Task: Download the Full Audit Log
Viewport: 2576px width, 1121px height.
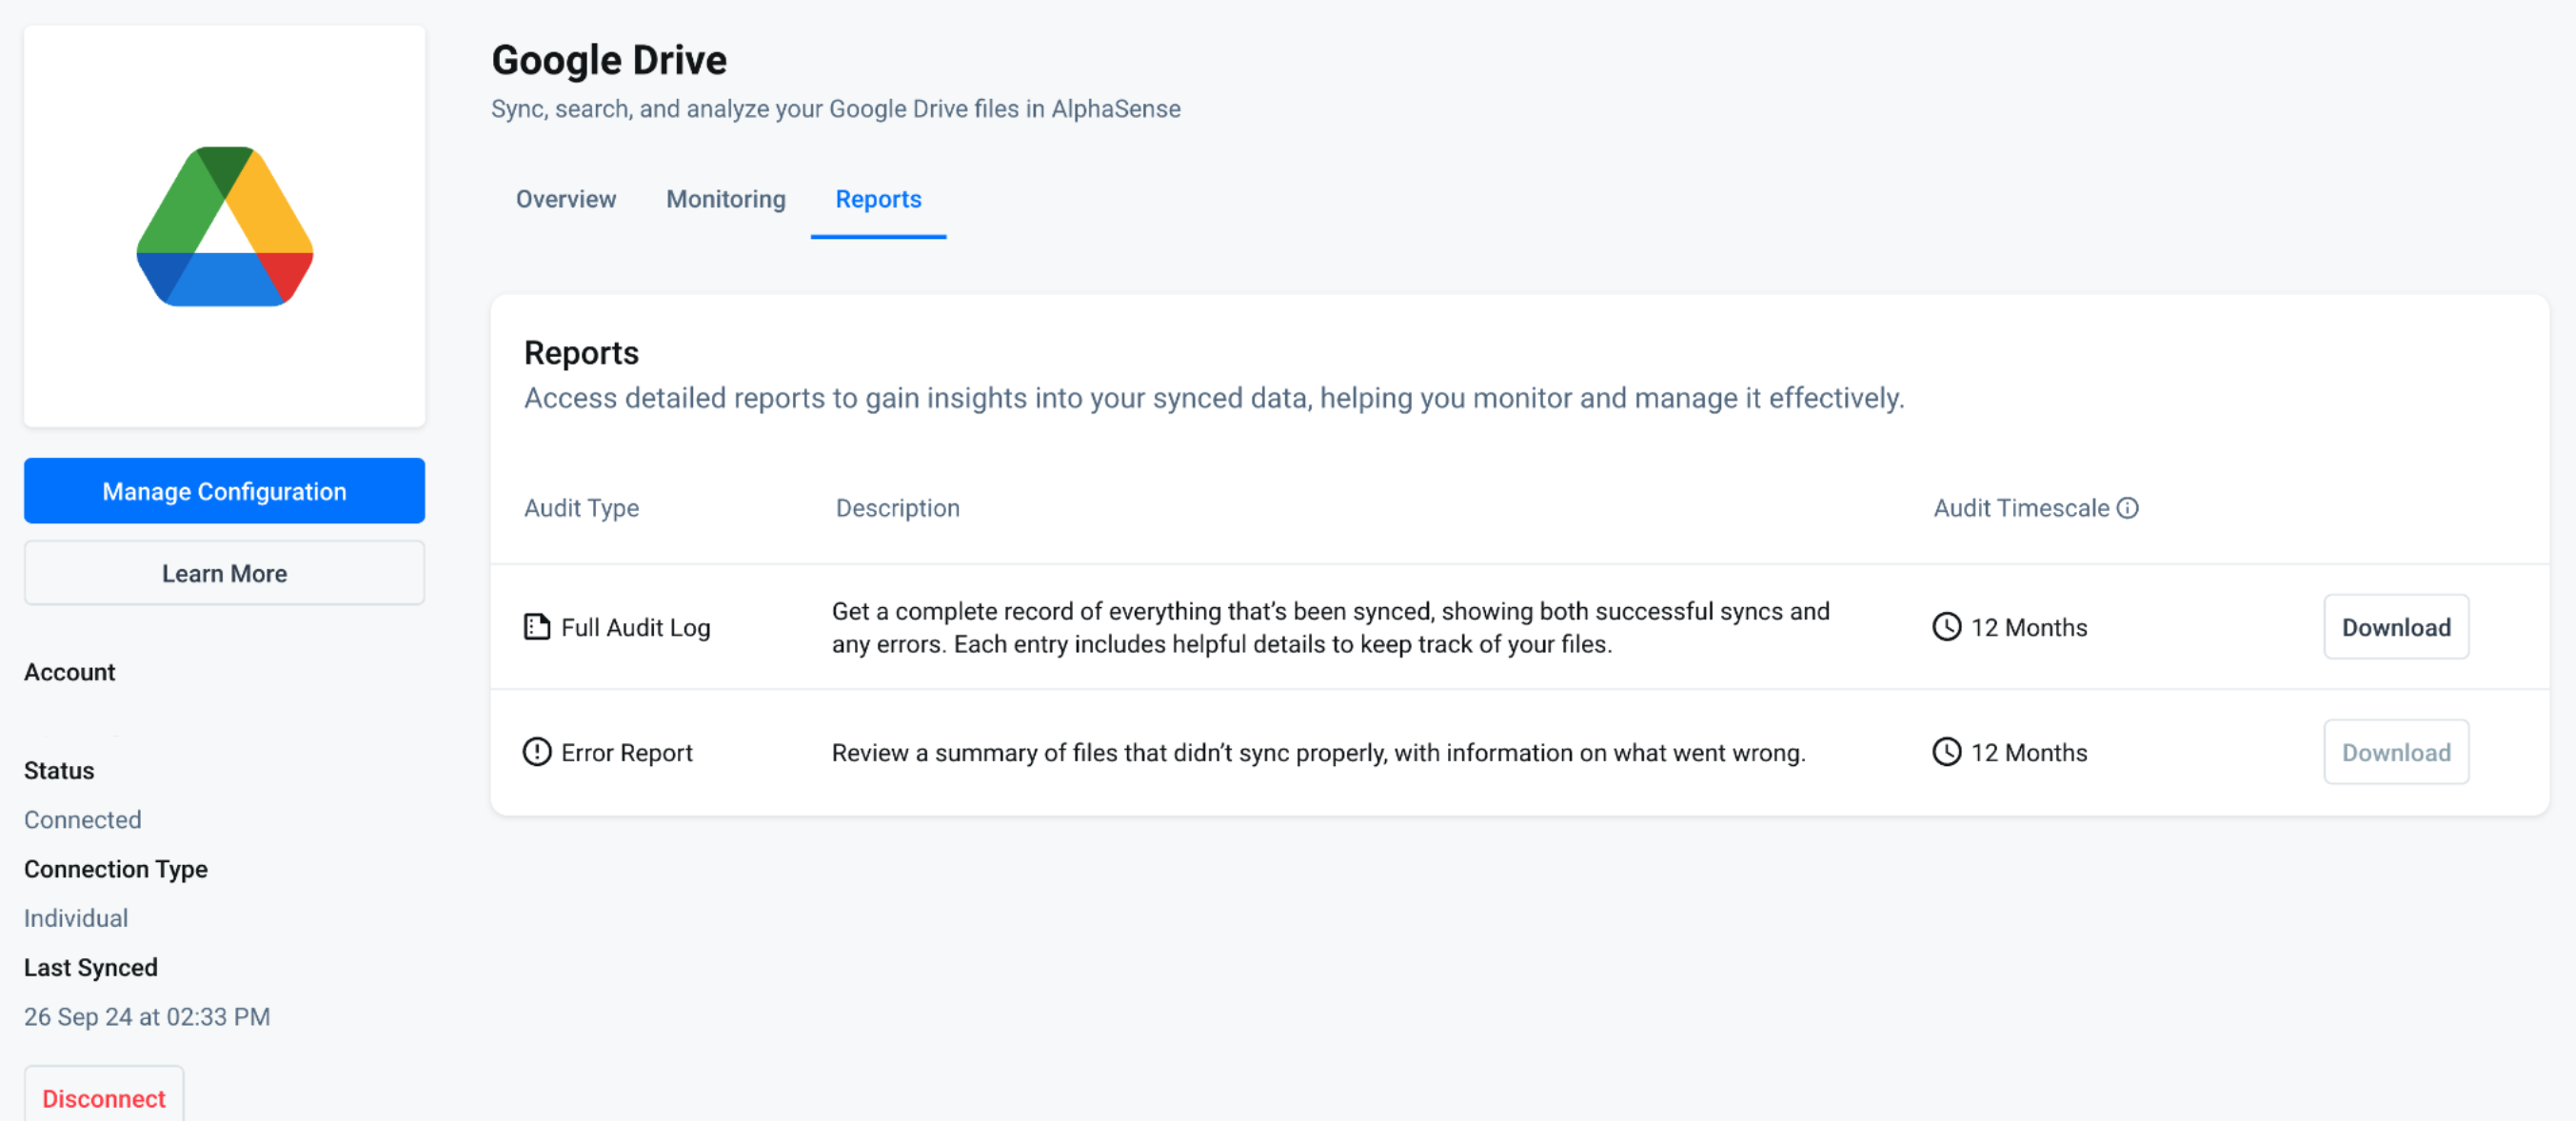Action: 2396,627
